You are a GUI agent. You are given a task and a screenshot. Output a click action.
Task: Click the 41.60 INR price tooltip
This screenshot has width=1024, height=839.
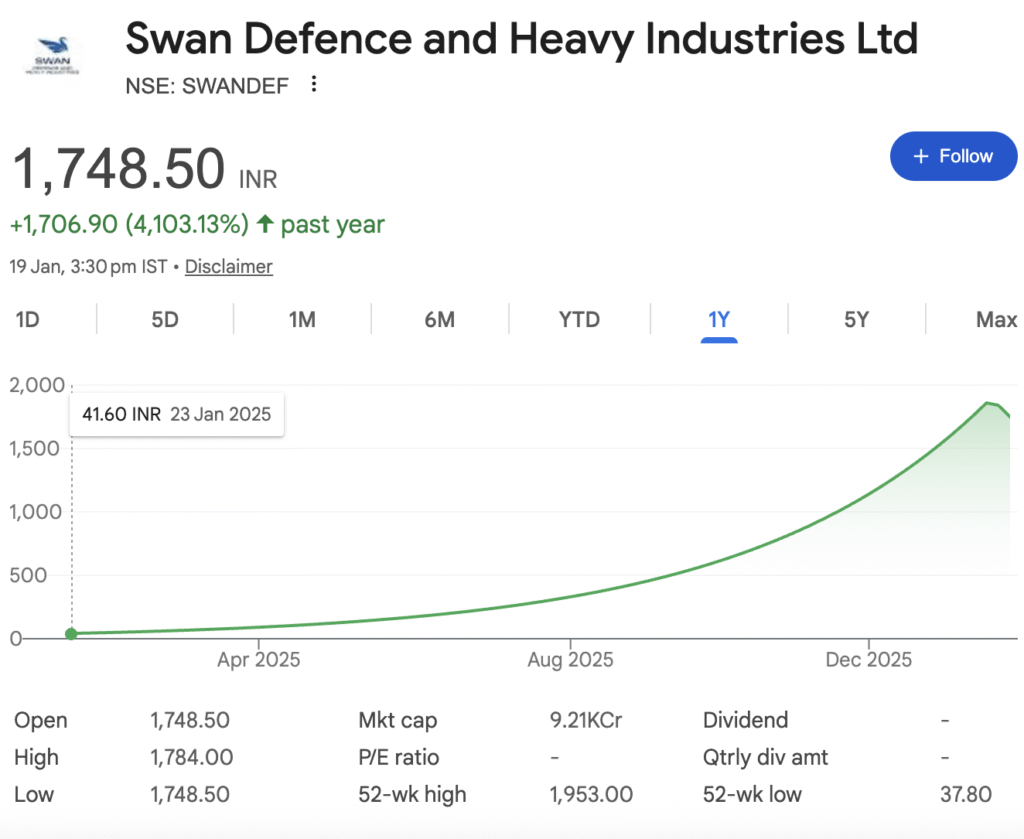pyautogui.click(x=176, y=414)
